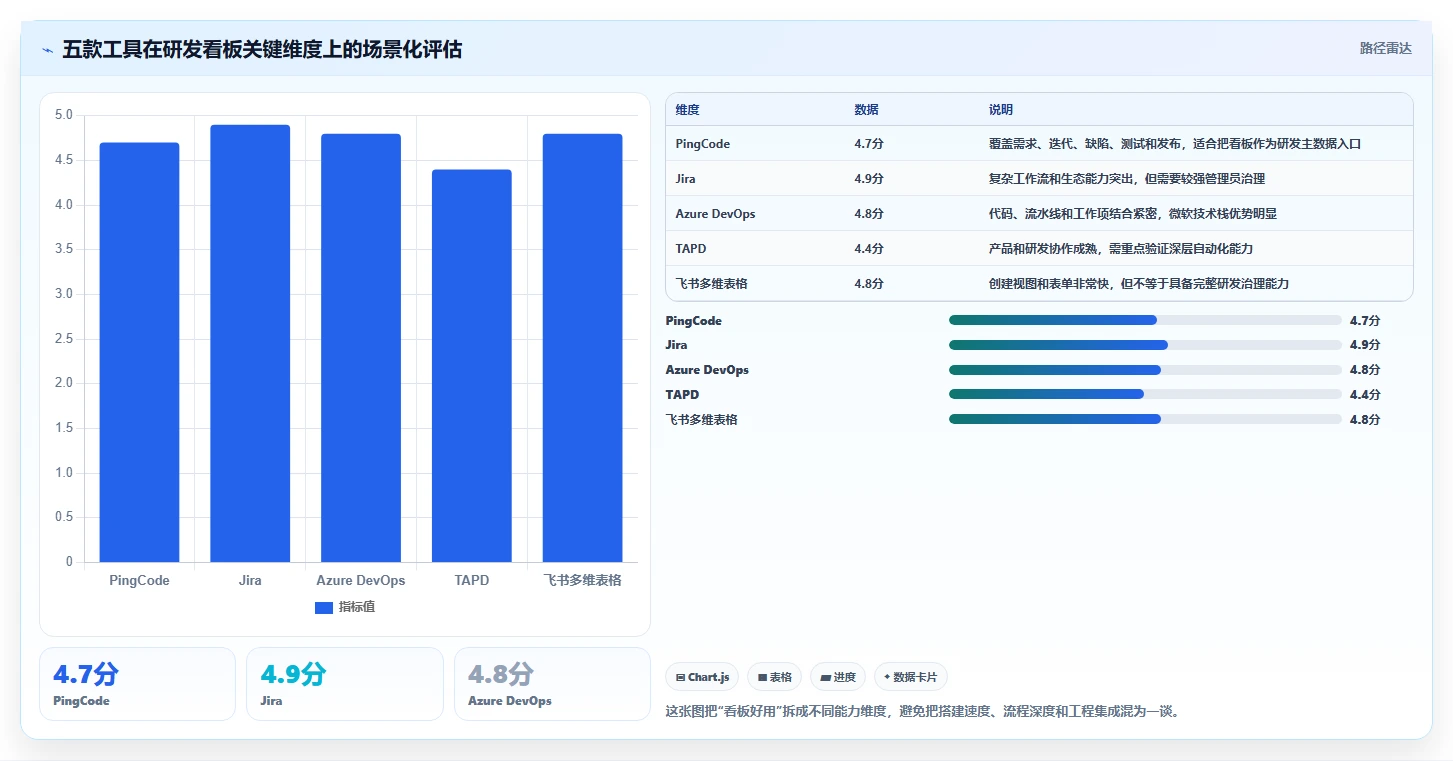Click the 指标值 legend label
Screen dimensions: 1453x761
(357, 607)
